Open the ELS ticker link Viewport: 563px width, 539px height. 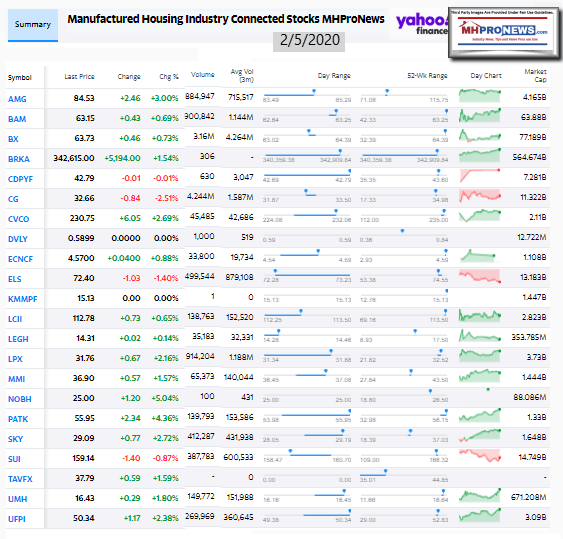[x=15, y=279]
